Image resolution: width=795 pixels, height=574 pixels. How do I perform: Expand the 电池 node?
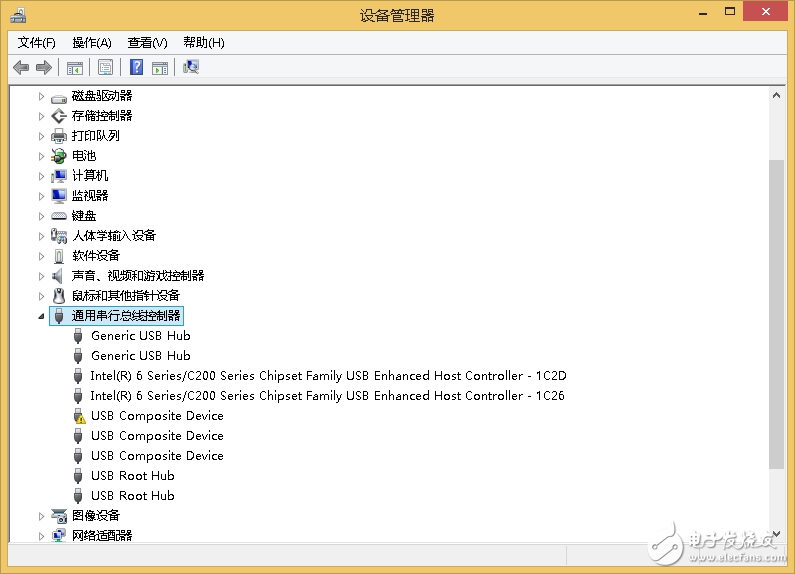[x=41, y=156]
